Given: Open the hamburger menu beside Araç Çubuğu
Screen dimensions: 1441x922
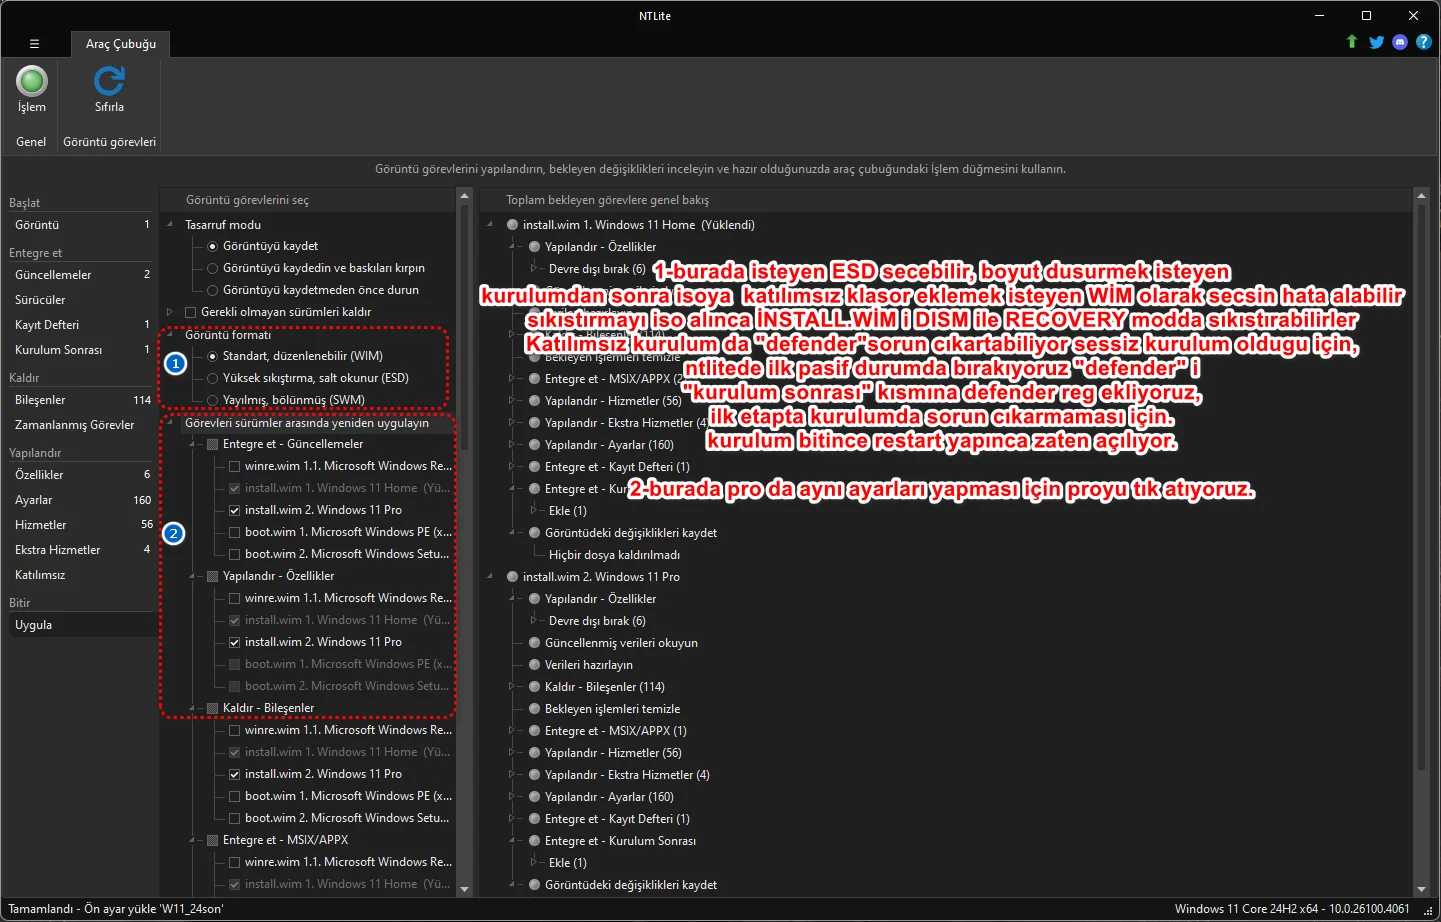Looking at the screenshot, I should (34, 44).
